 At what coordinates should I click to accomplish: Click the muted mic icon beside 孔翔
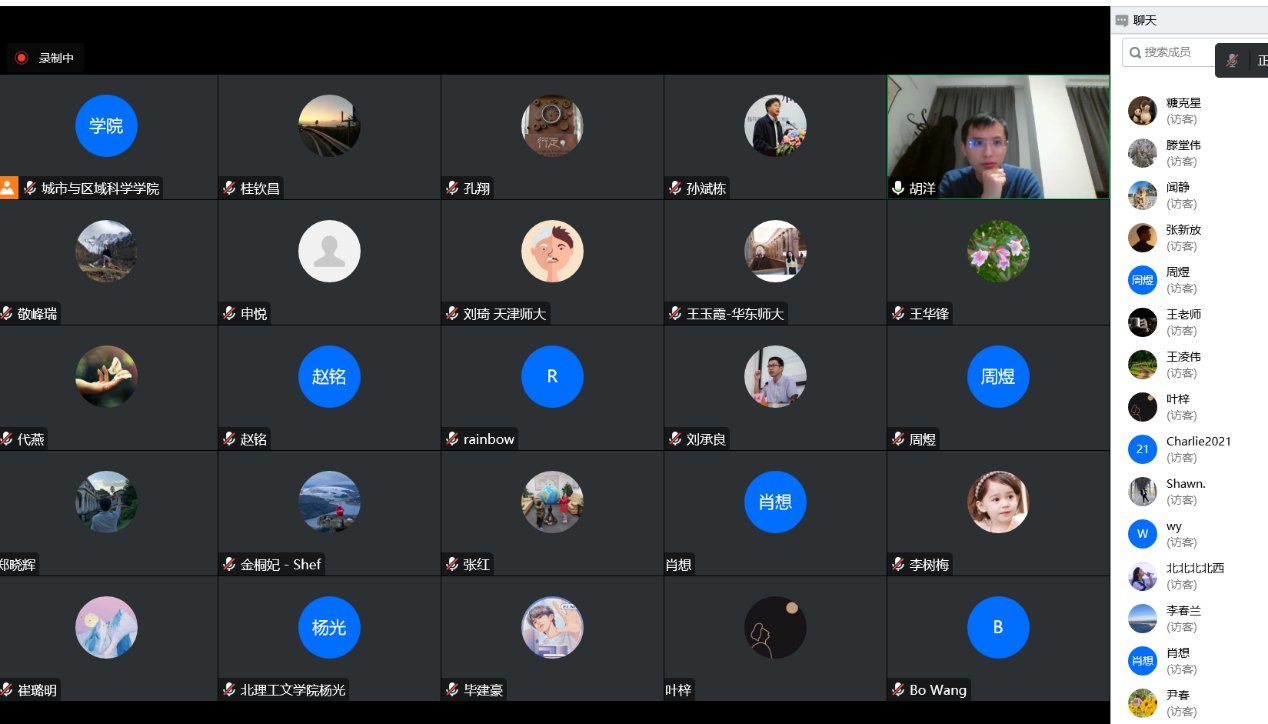tap(452, 188)
